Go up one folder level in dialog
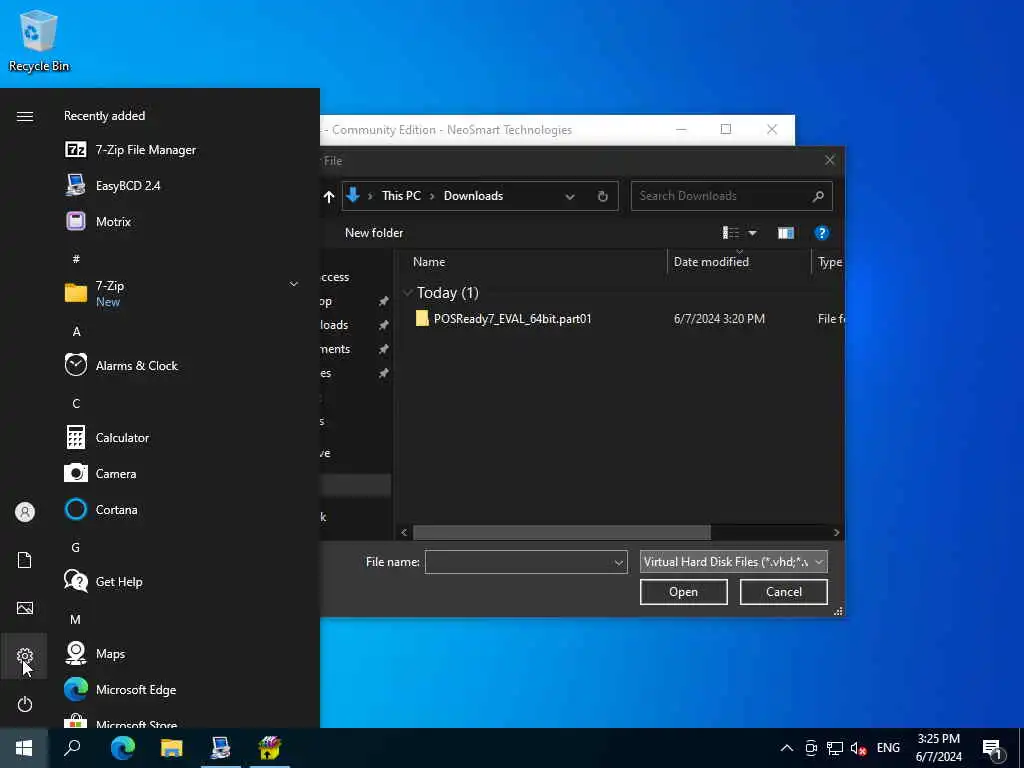The height and width of the screenshot is (768, 1024). click(328, 196)
